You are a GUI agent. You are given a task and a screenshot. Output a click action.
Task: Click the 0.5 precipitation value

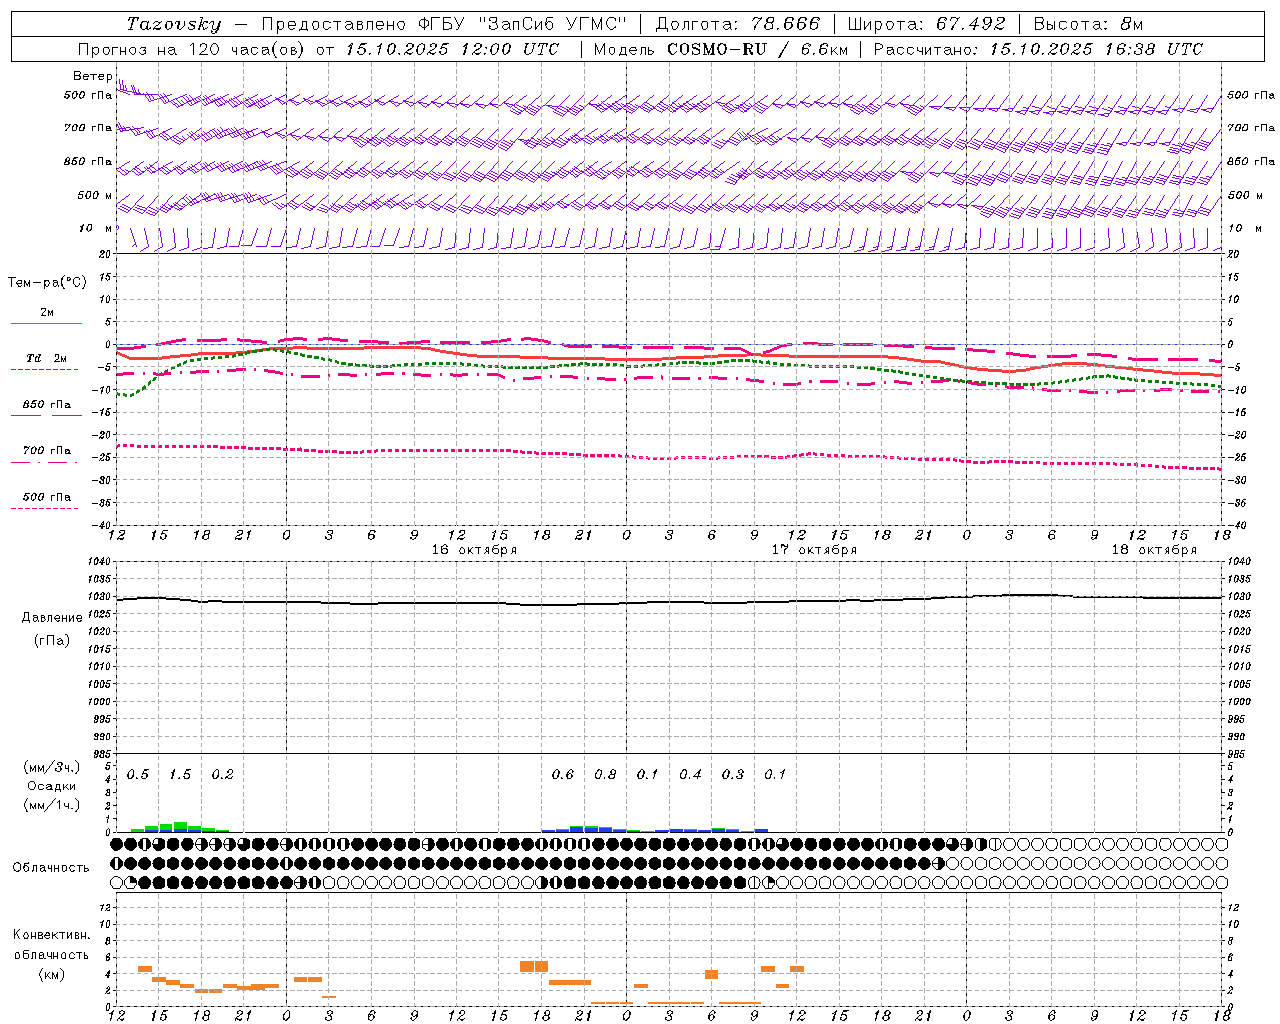138,775
